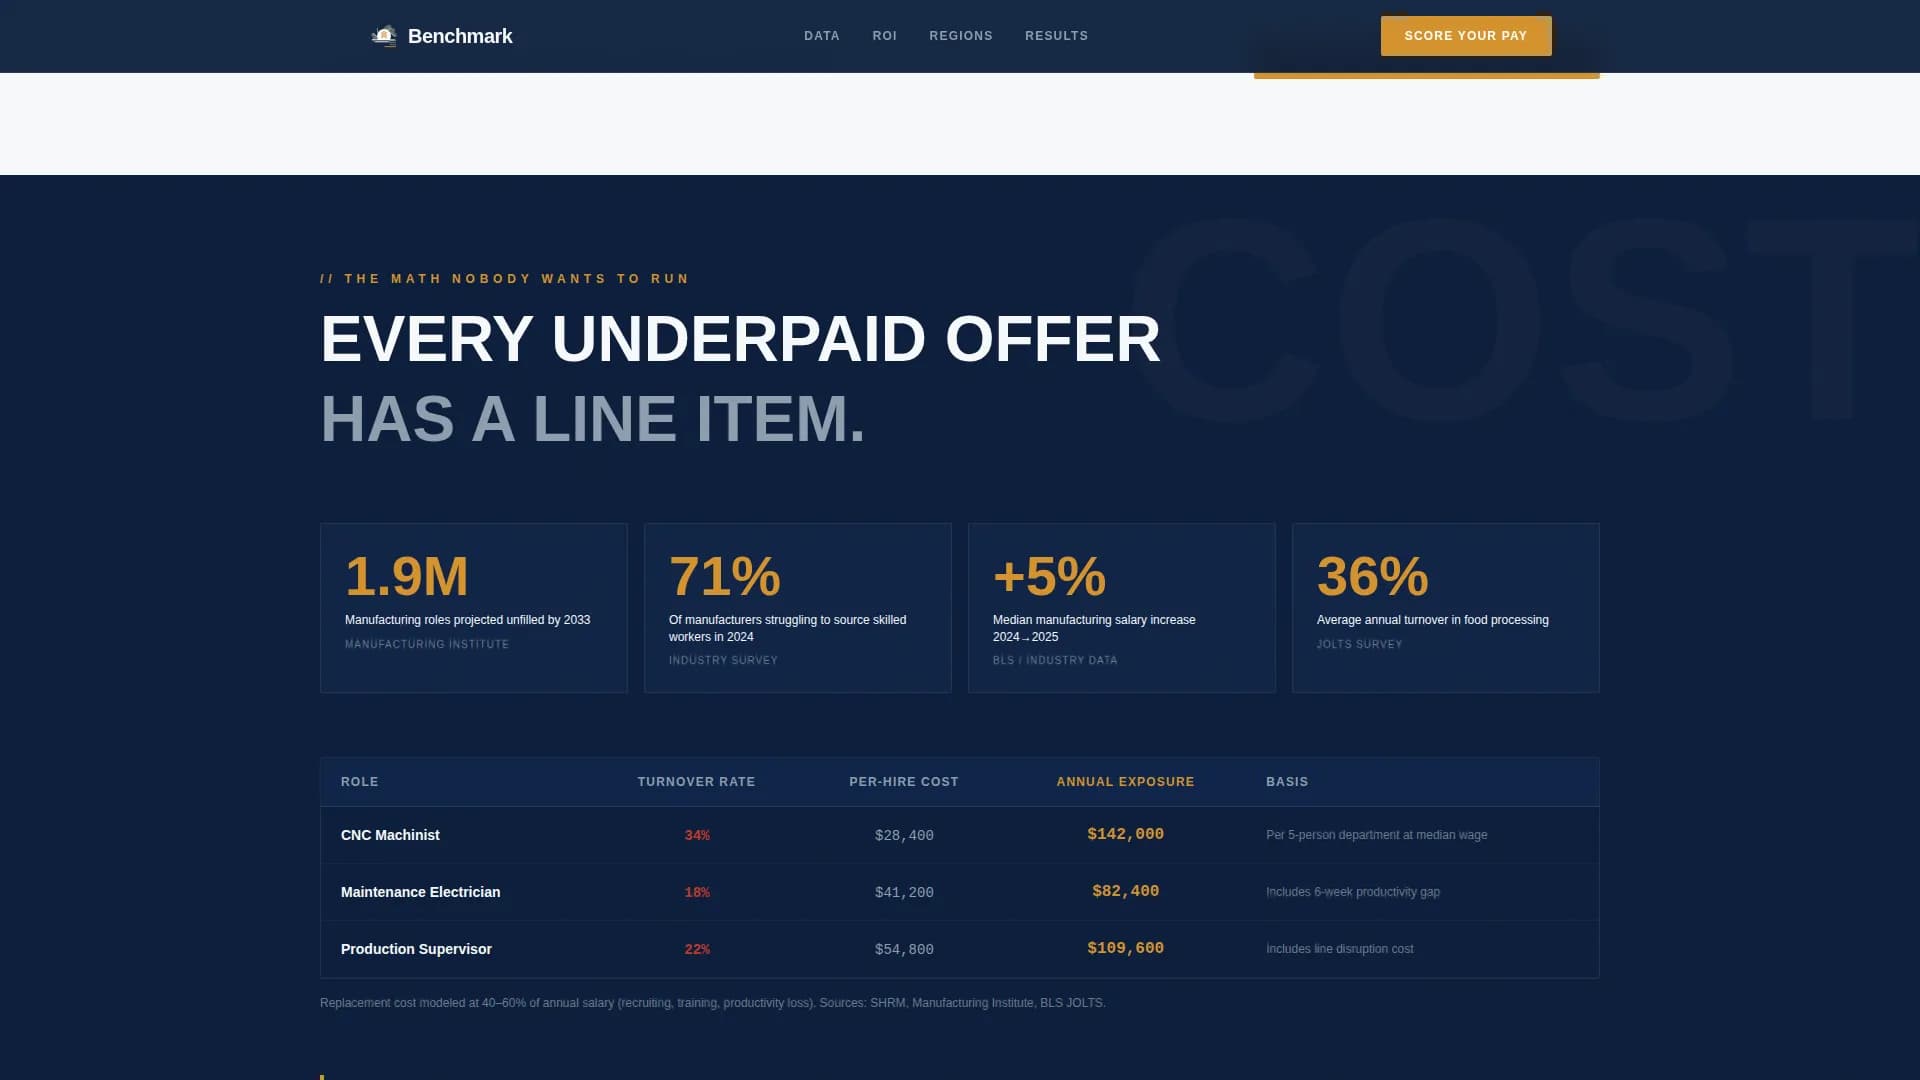
Task: Open the ROI navigation link
Action: click(885, 36)
